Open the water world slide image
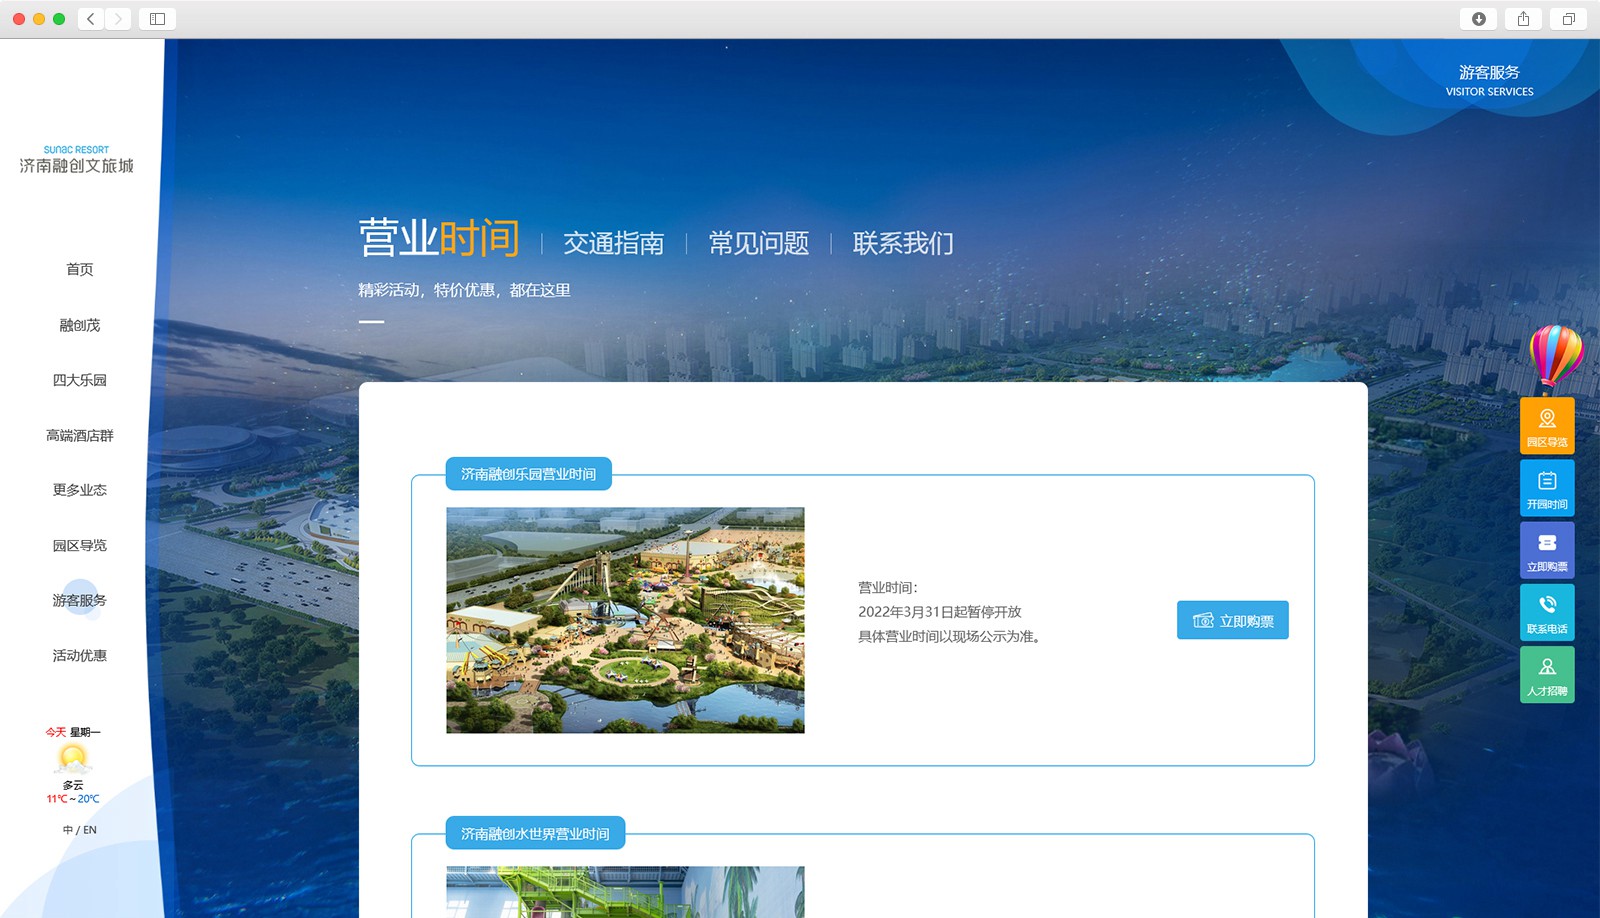 click(625, 892)
